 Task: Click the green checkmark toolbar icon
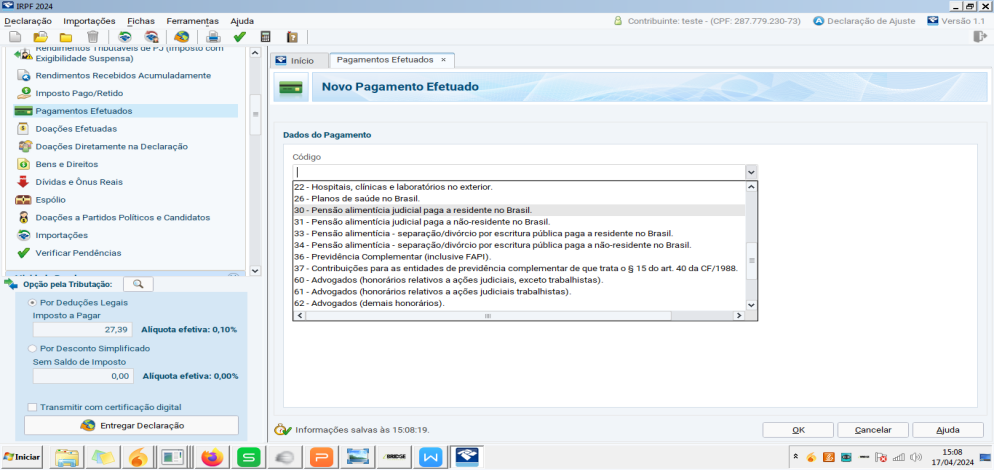240,37
